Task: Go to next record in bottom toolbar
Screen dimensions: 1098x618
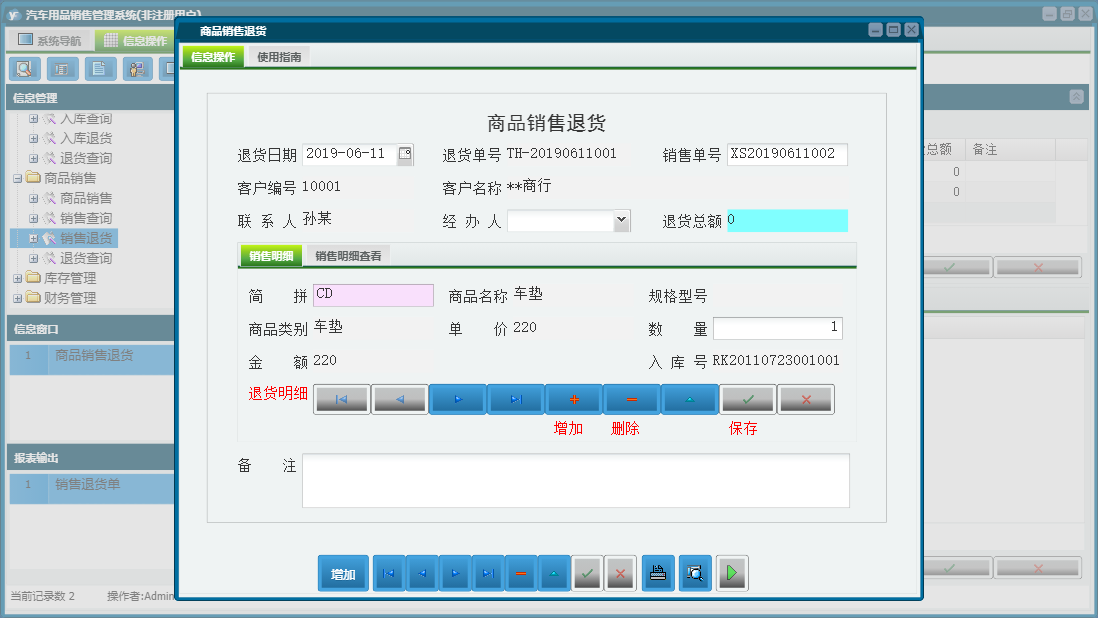Action: click(x=455, y=573)
